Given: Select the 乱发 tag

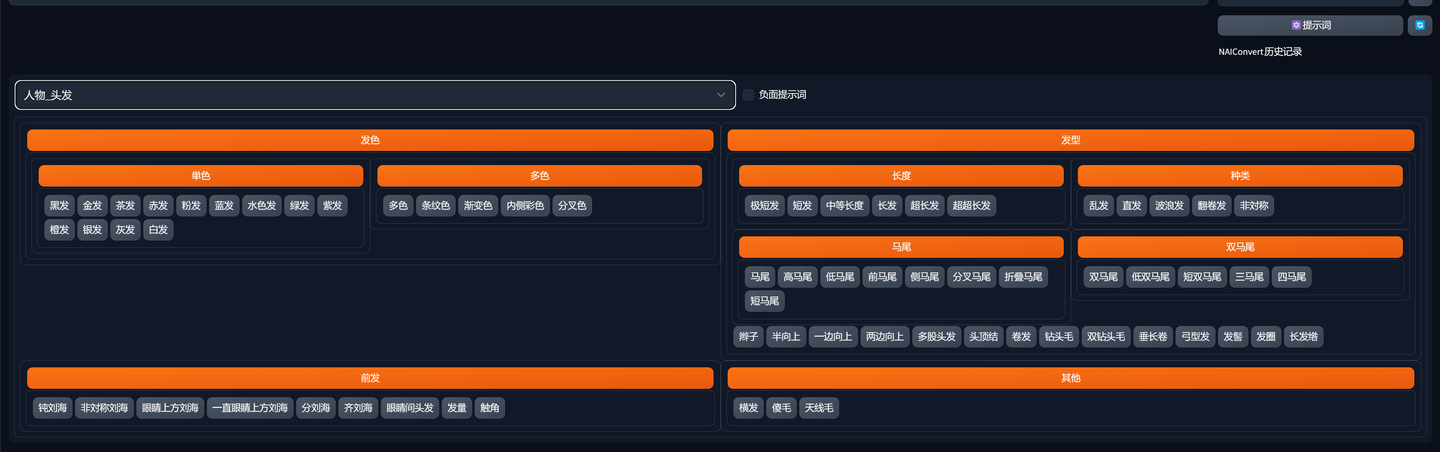Looking at the screenshot, I should tap(1098, 206).
